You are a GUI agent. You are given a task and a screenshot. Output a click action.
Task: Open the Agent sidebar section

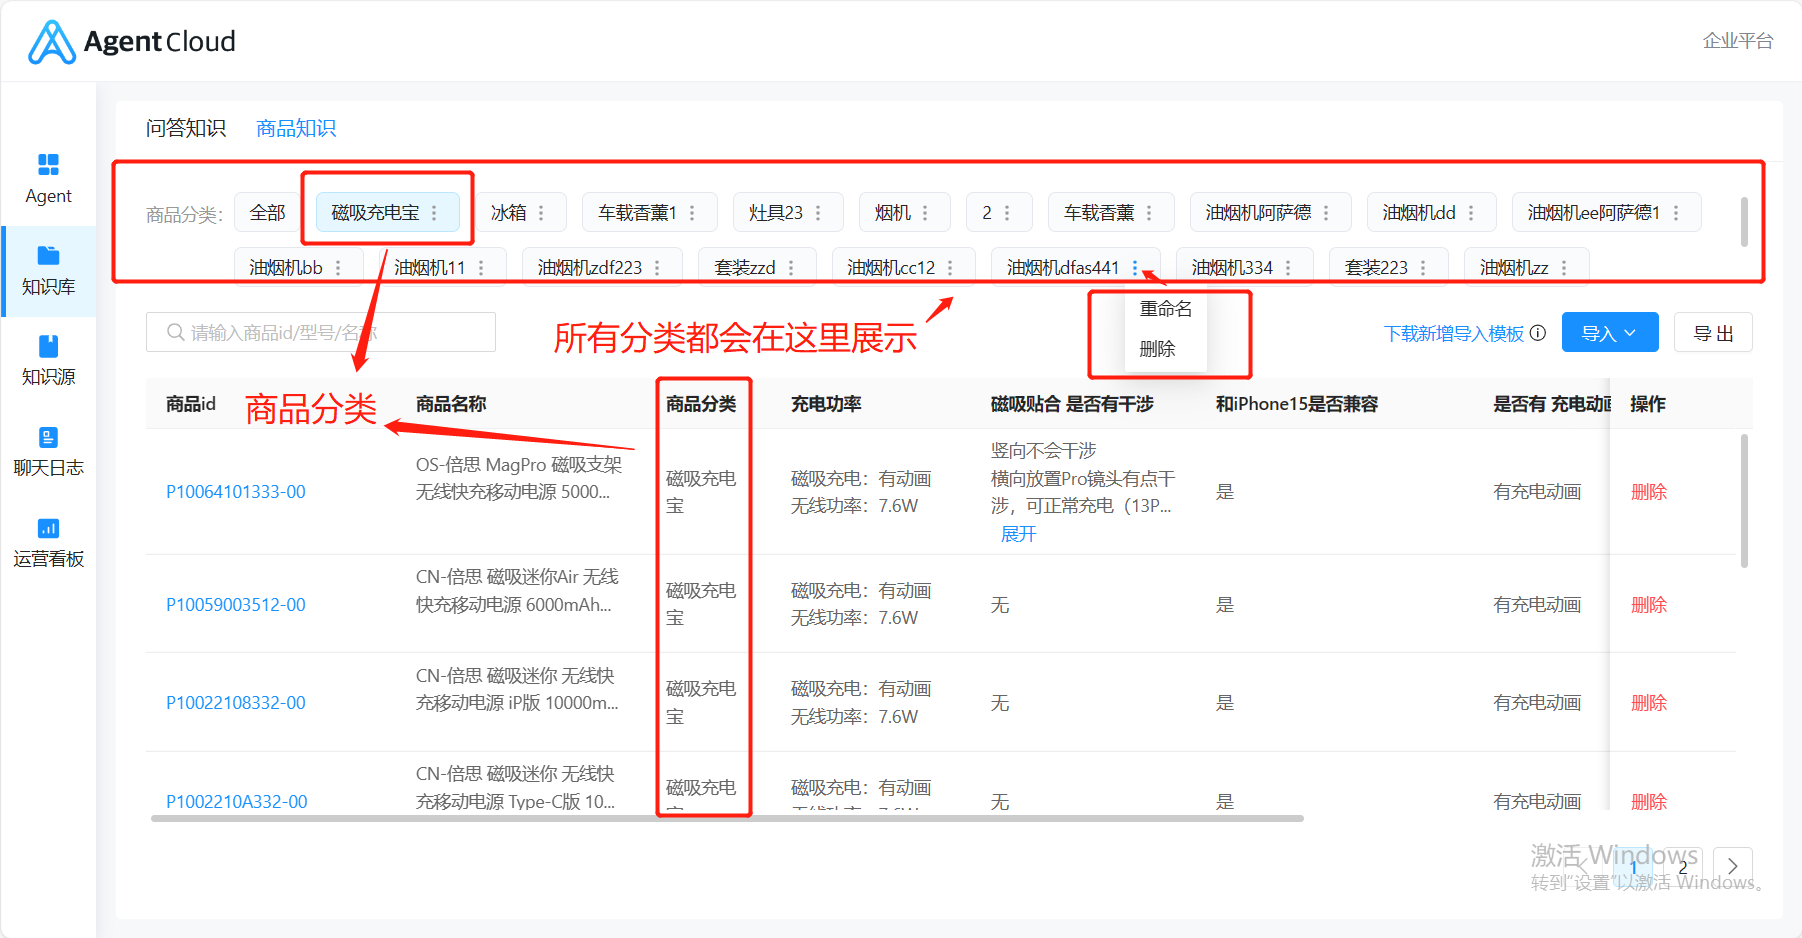point(48,180)
